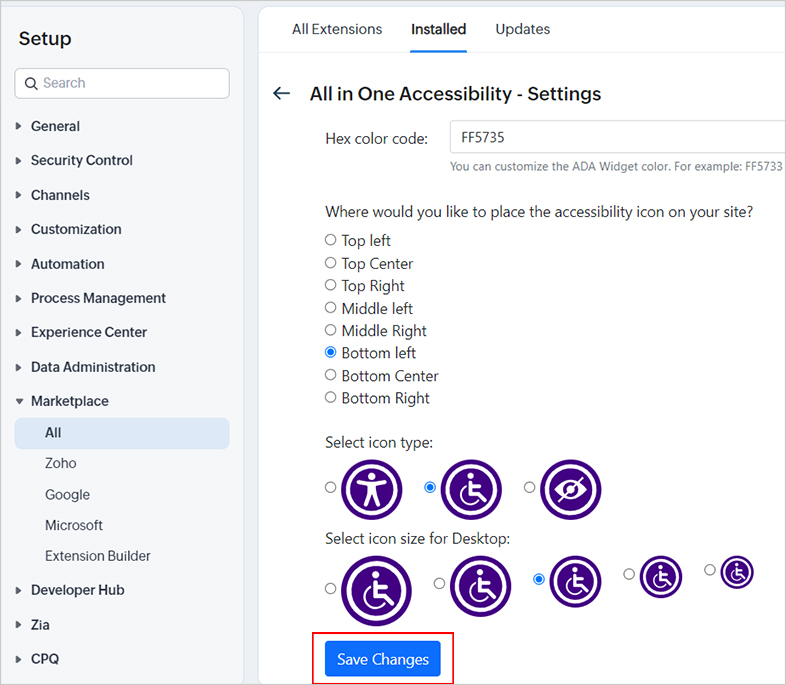Screen dimensions: 786x685
Task: Click the Customization label in sidebar
Action: [x=76, y=230]
